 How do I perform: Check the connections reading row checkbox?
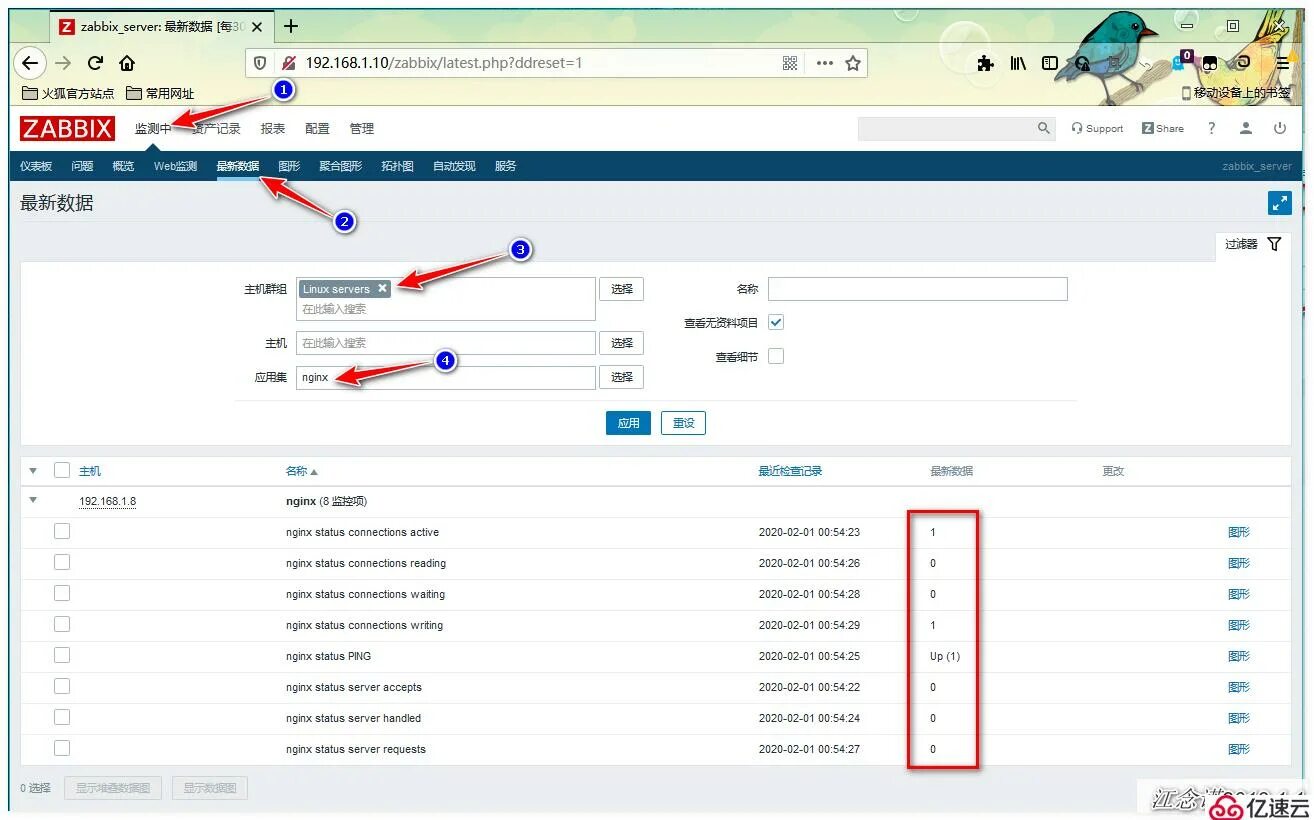click(62, 563)
